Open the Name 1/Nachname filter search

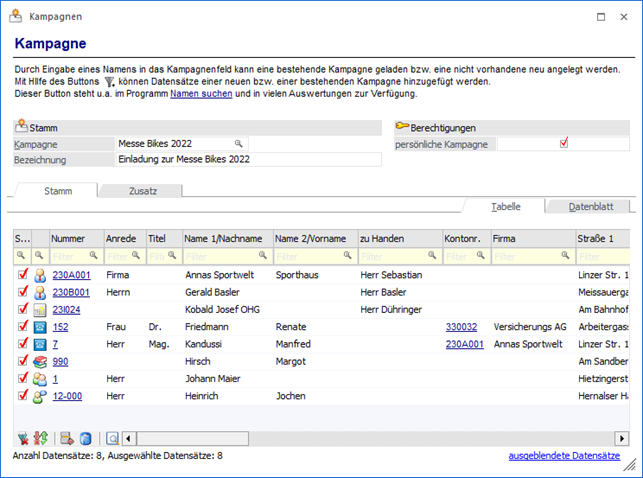[x=261, y=256]
